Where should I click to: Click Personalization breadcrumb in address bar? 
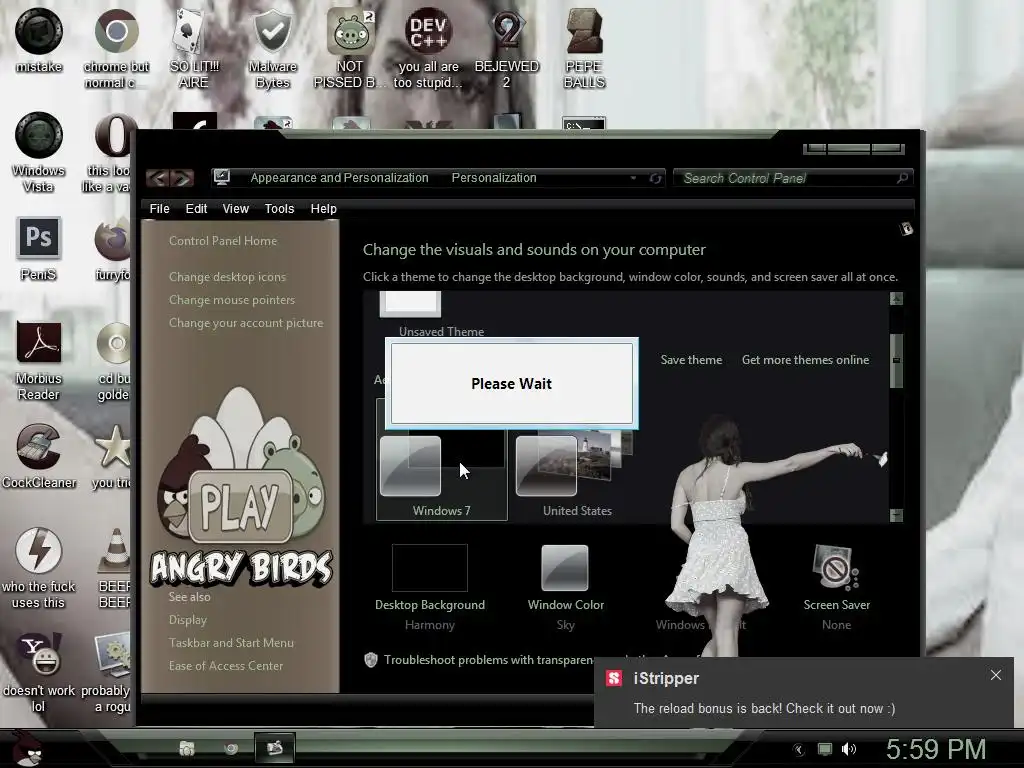pyautogui.click(x=494, y=178)
